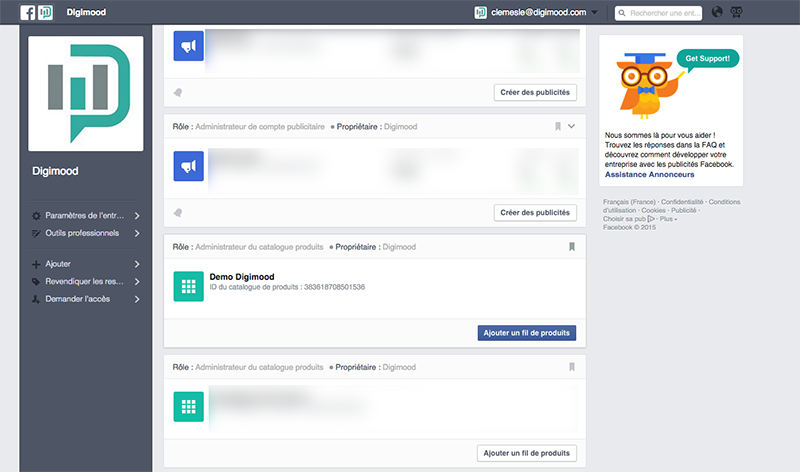Open the Cookies footer link
The height and width of the screenshot is (472, 800).
[x=653, y=210]
